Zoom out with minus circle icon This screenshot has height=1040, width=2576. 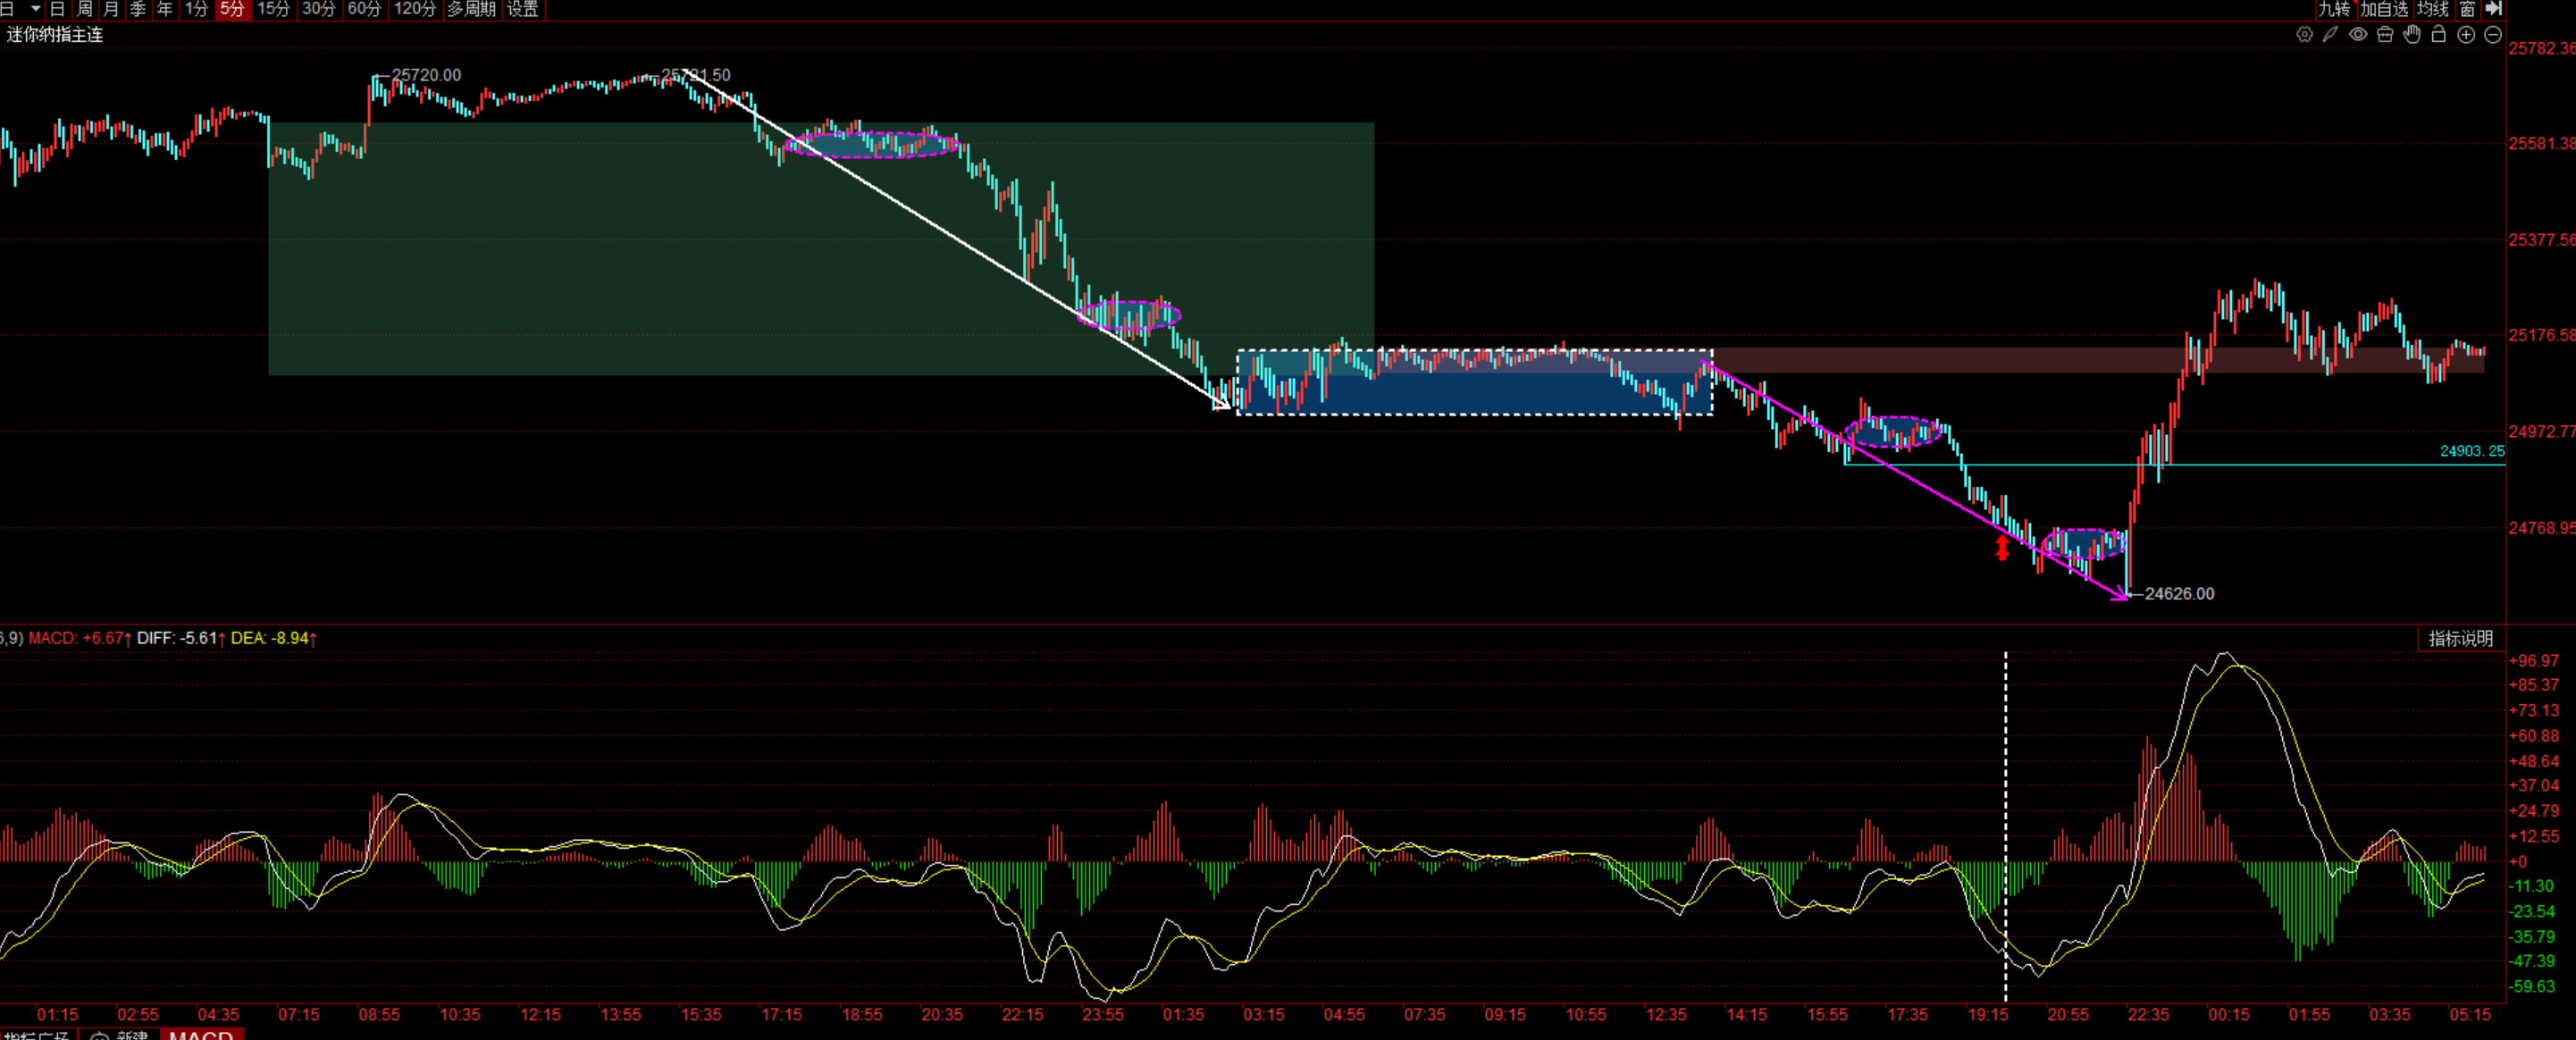tap(2493, 35)
